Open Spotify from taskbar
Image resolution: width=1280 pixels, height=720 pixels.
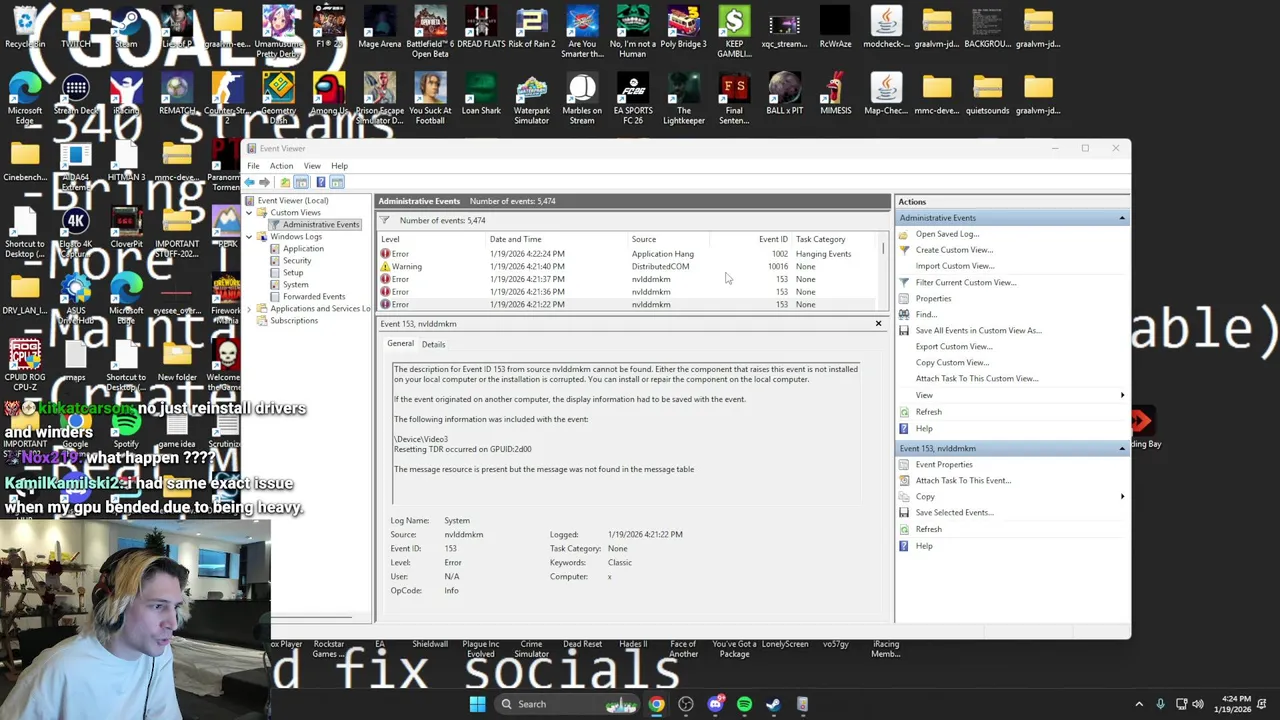[x=744, y=704]
